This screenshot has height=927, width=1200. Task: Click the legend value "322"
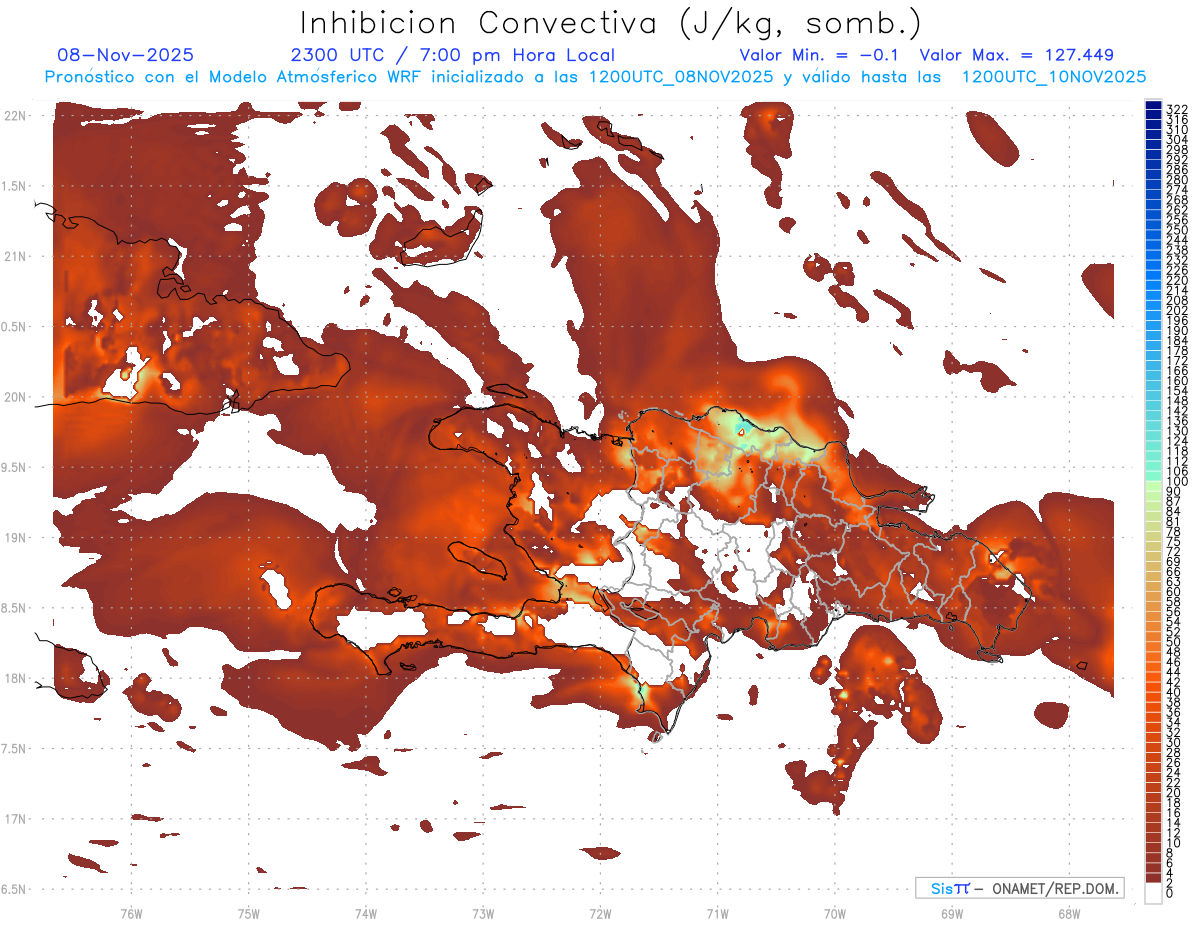1176,108
